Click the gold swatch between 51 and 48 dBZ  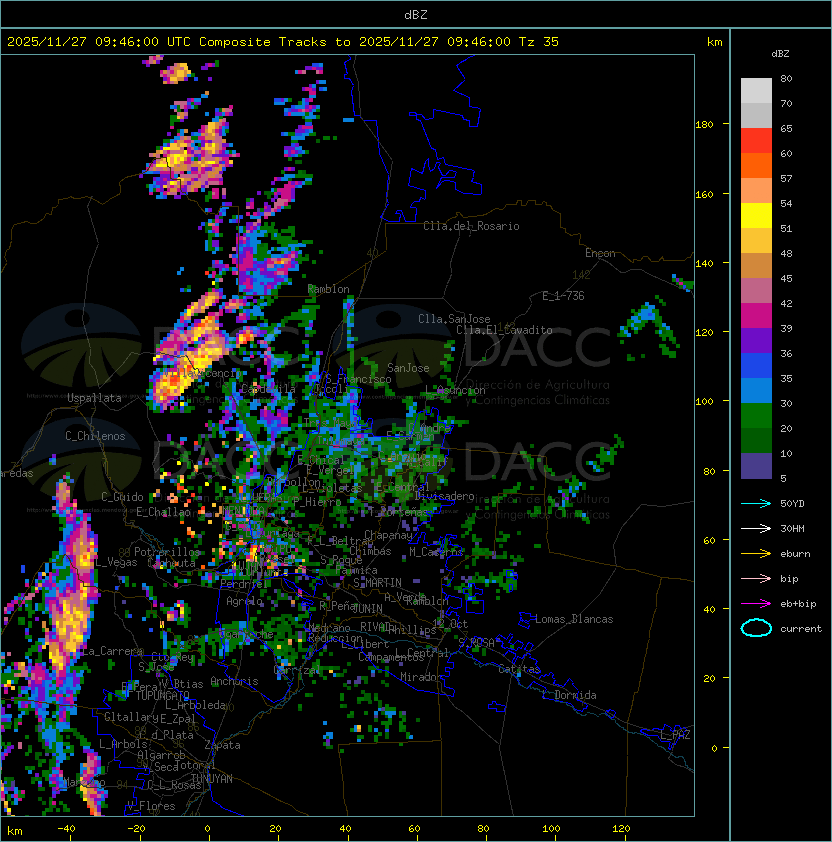point(756,241)
